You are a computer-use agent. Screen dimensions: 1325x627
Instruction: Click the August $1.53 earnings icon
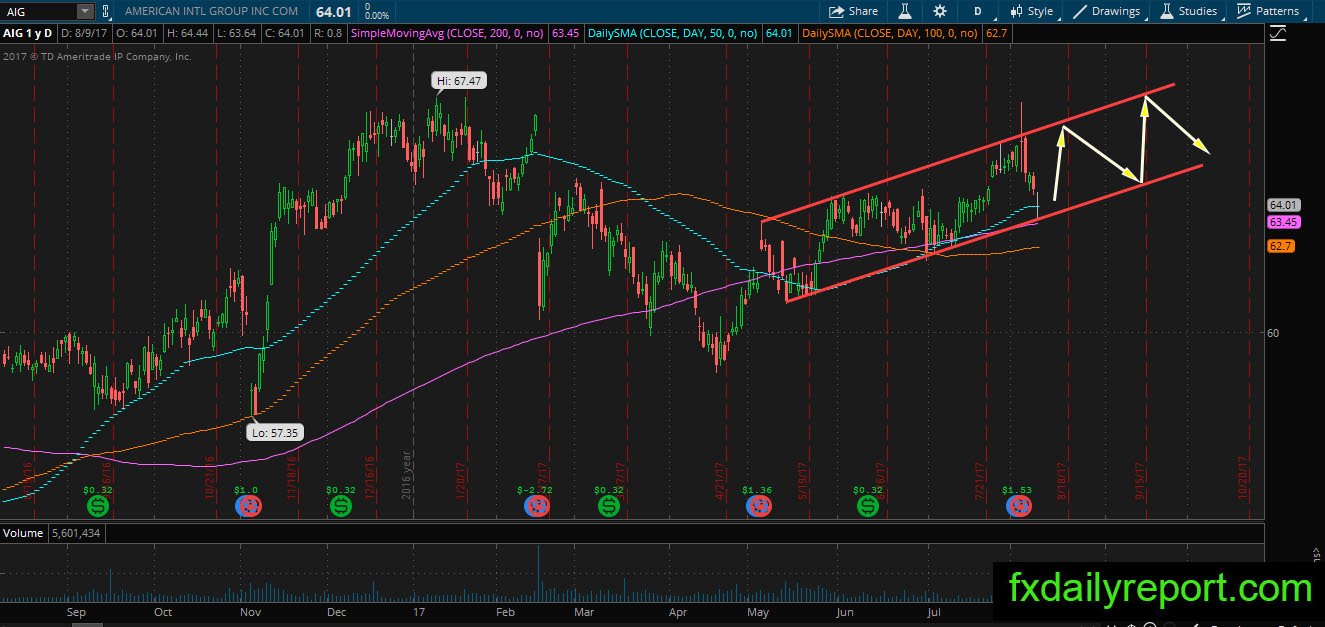tap(1017, 507)
